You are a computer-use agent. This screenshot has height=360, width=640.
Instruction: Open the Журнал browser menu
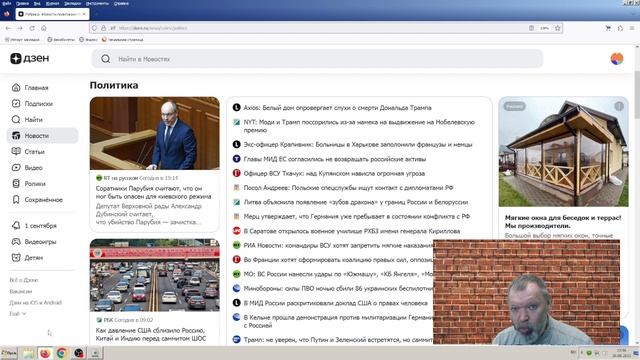(x=52, y=3)
